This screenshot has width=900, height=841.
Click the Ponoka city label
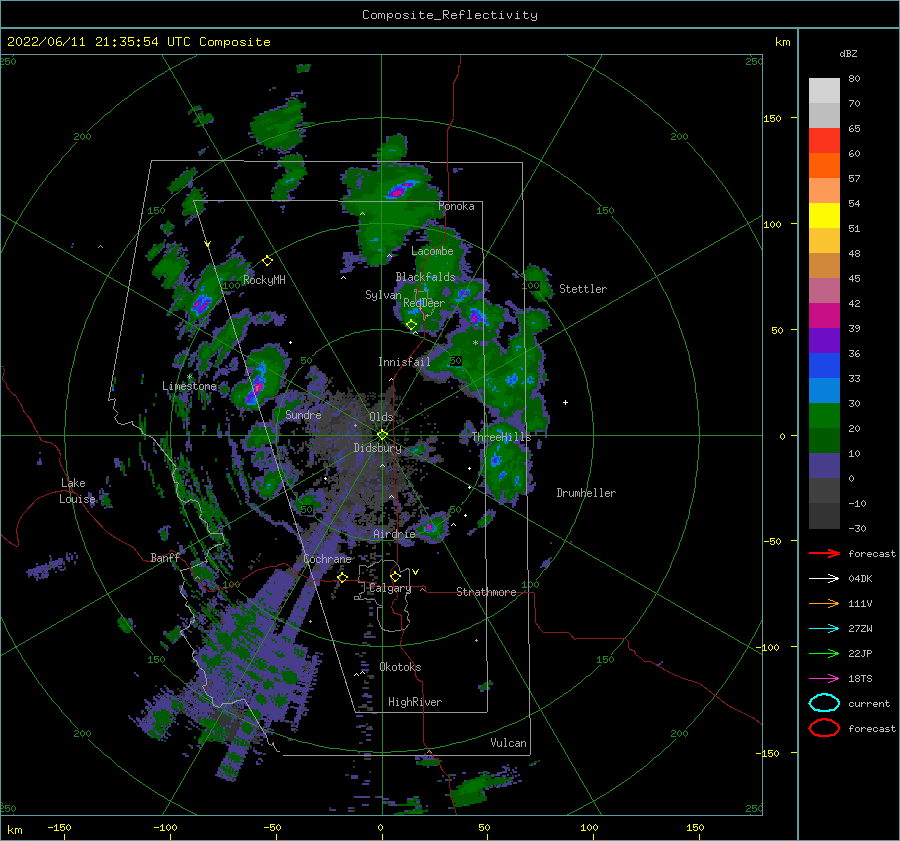point(456,206)
